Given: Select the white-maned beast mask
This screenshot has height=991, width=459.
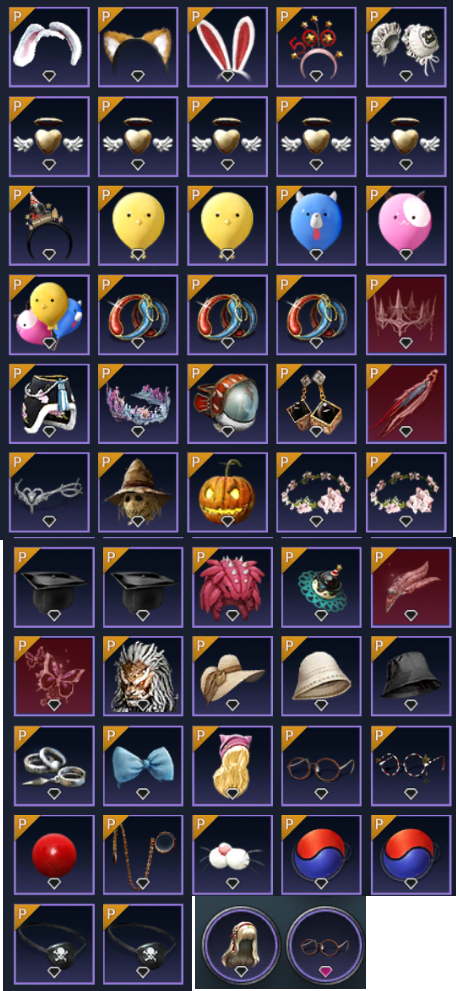Looking at the screenshot, I should point(143,676).
